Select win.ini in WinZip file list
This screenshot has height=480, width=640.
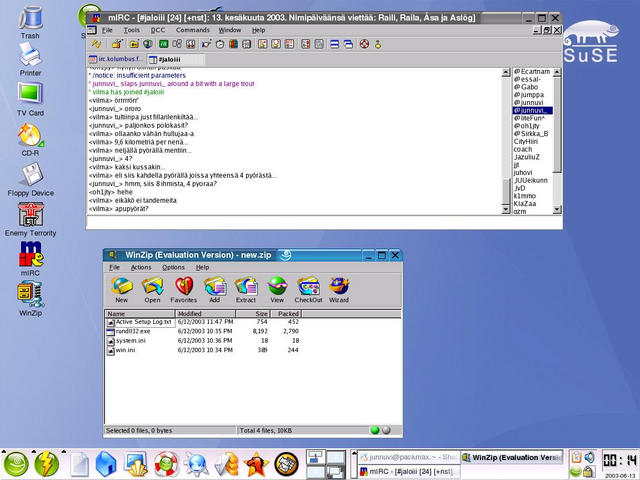tap(121, 350)
